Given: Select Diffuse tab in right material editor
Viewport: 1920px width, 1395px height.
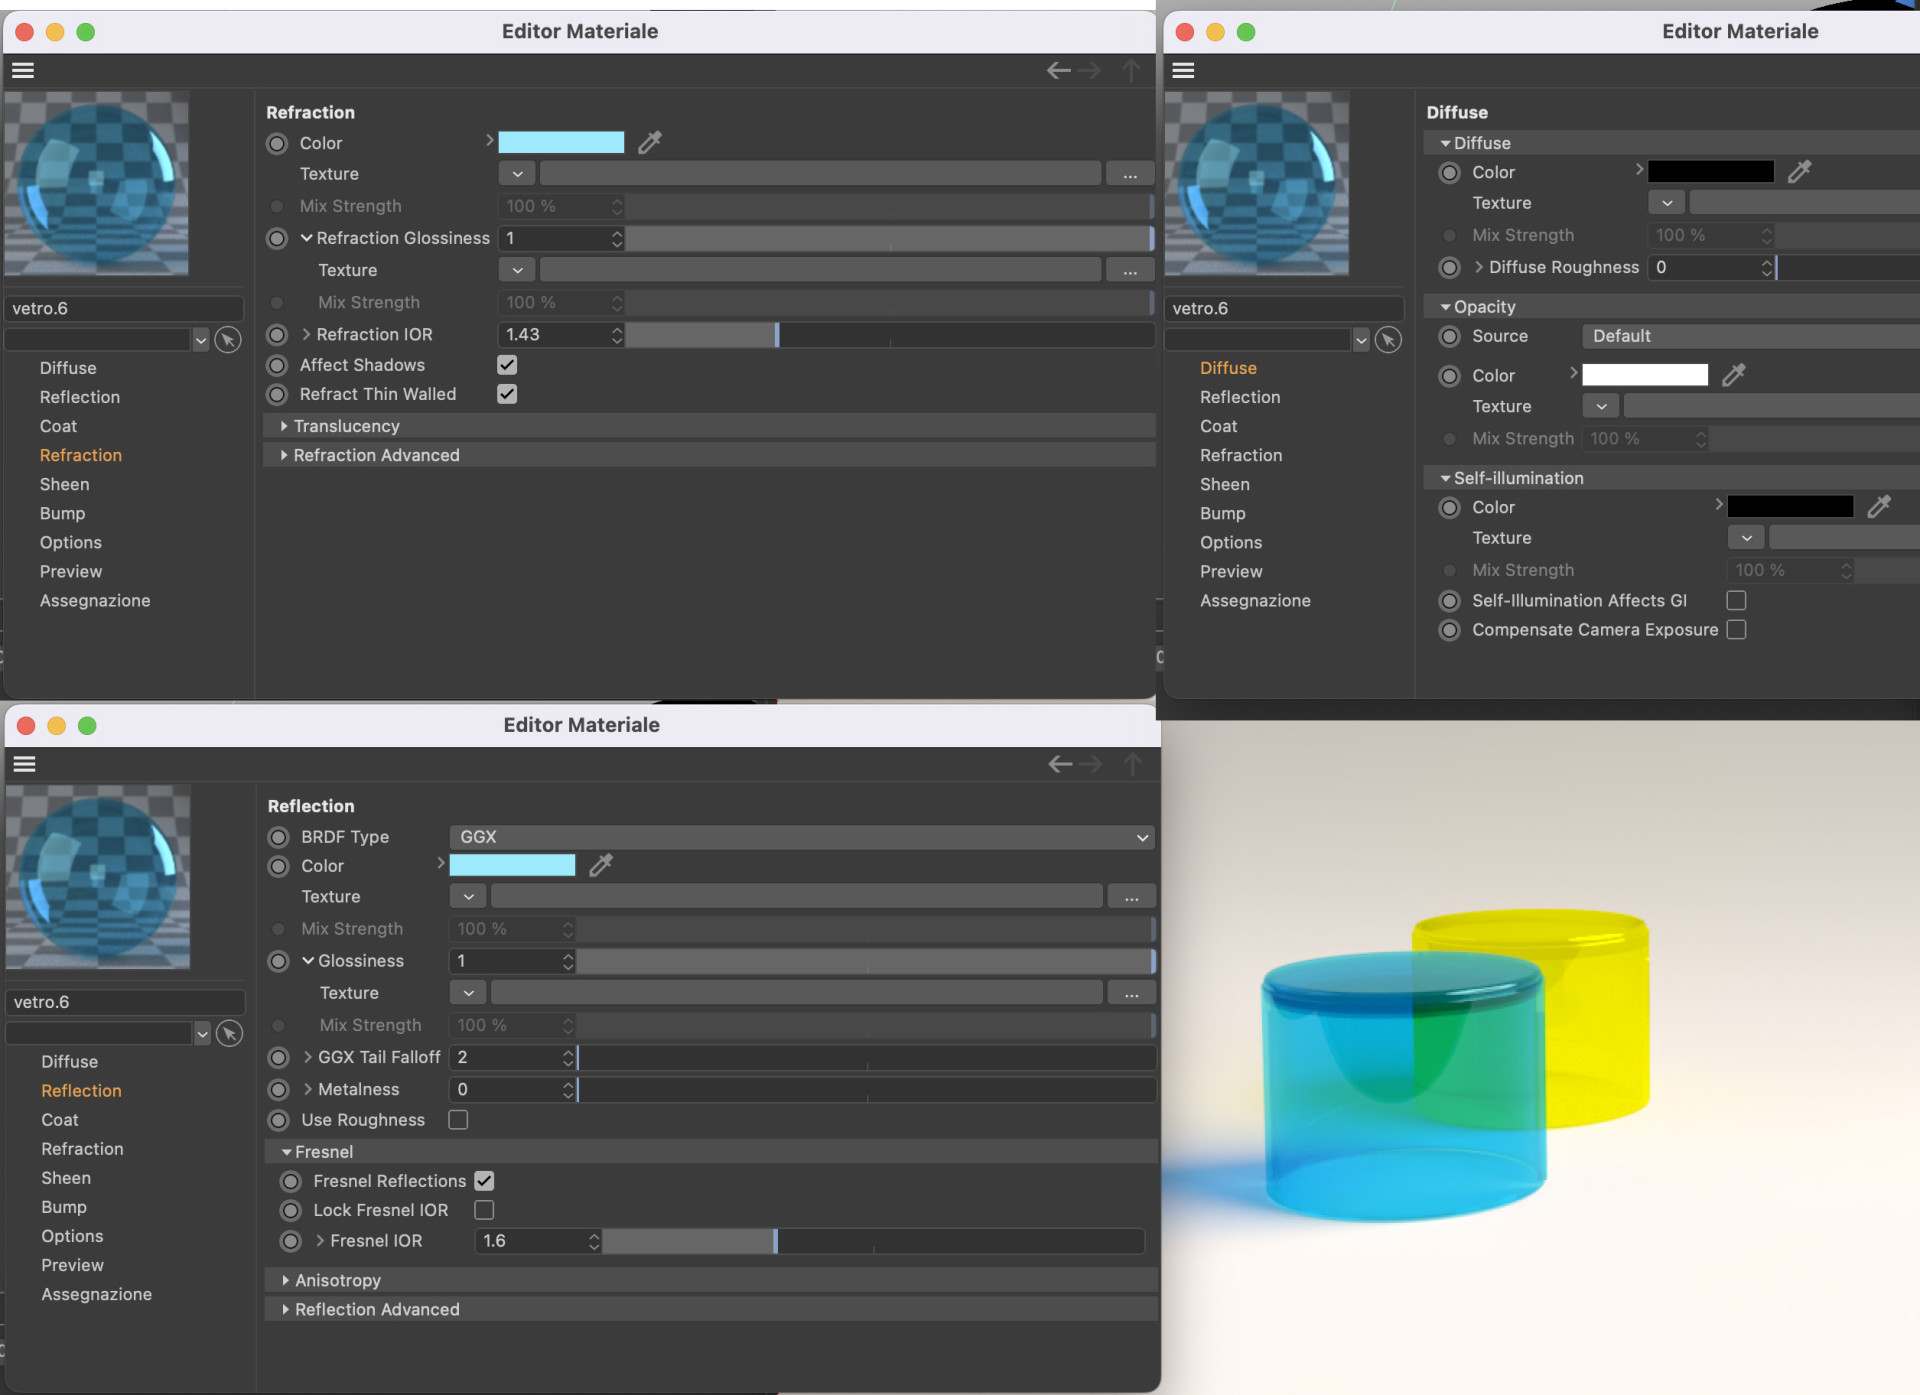Looking at the screenshot, I should (1227, 367).
